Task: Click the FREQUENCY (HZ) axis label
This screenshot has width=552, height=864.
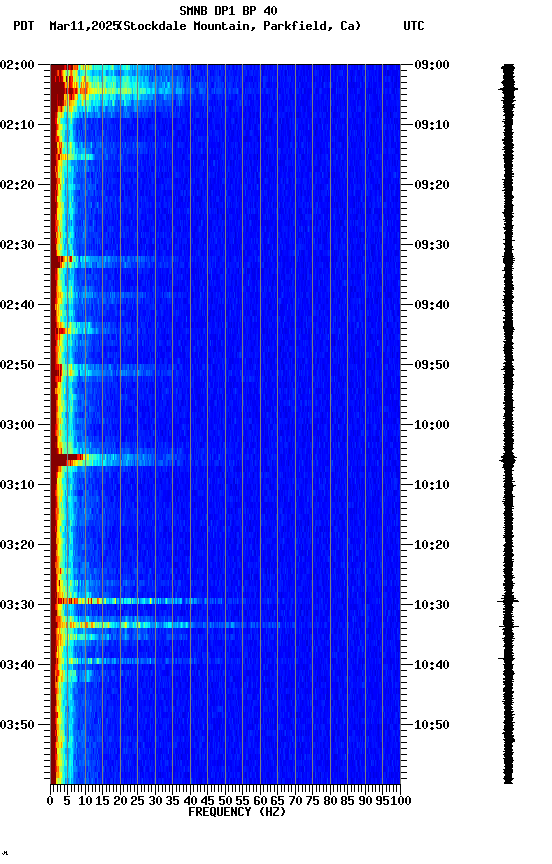Action: click(x=237, y=812)
